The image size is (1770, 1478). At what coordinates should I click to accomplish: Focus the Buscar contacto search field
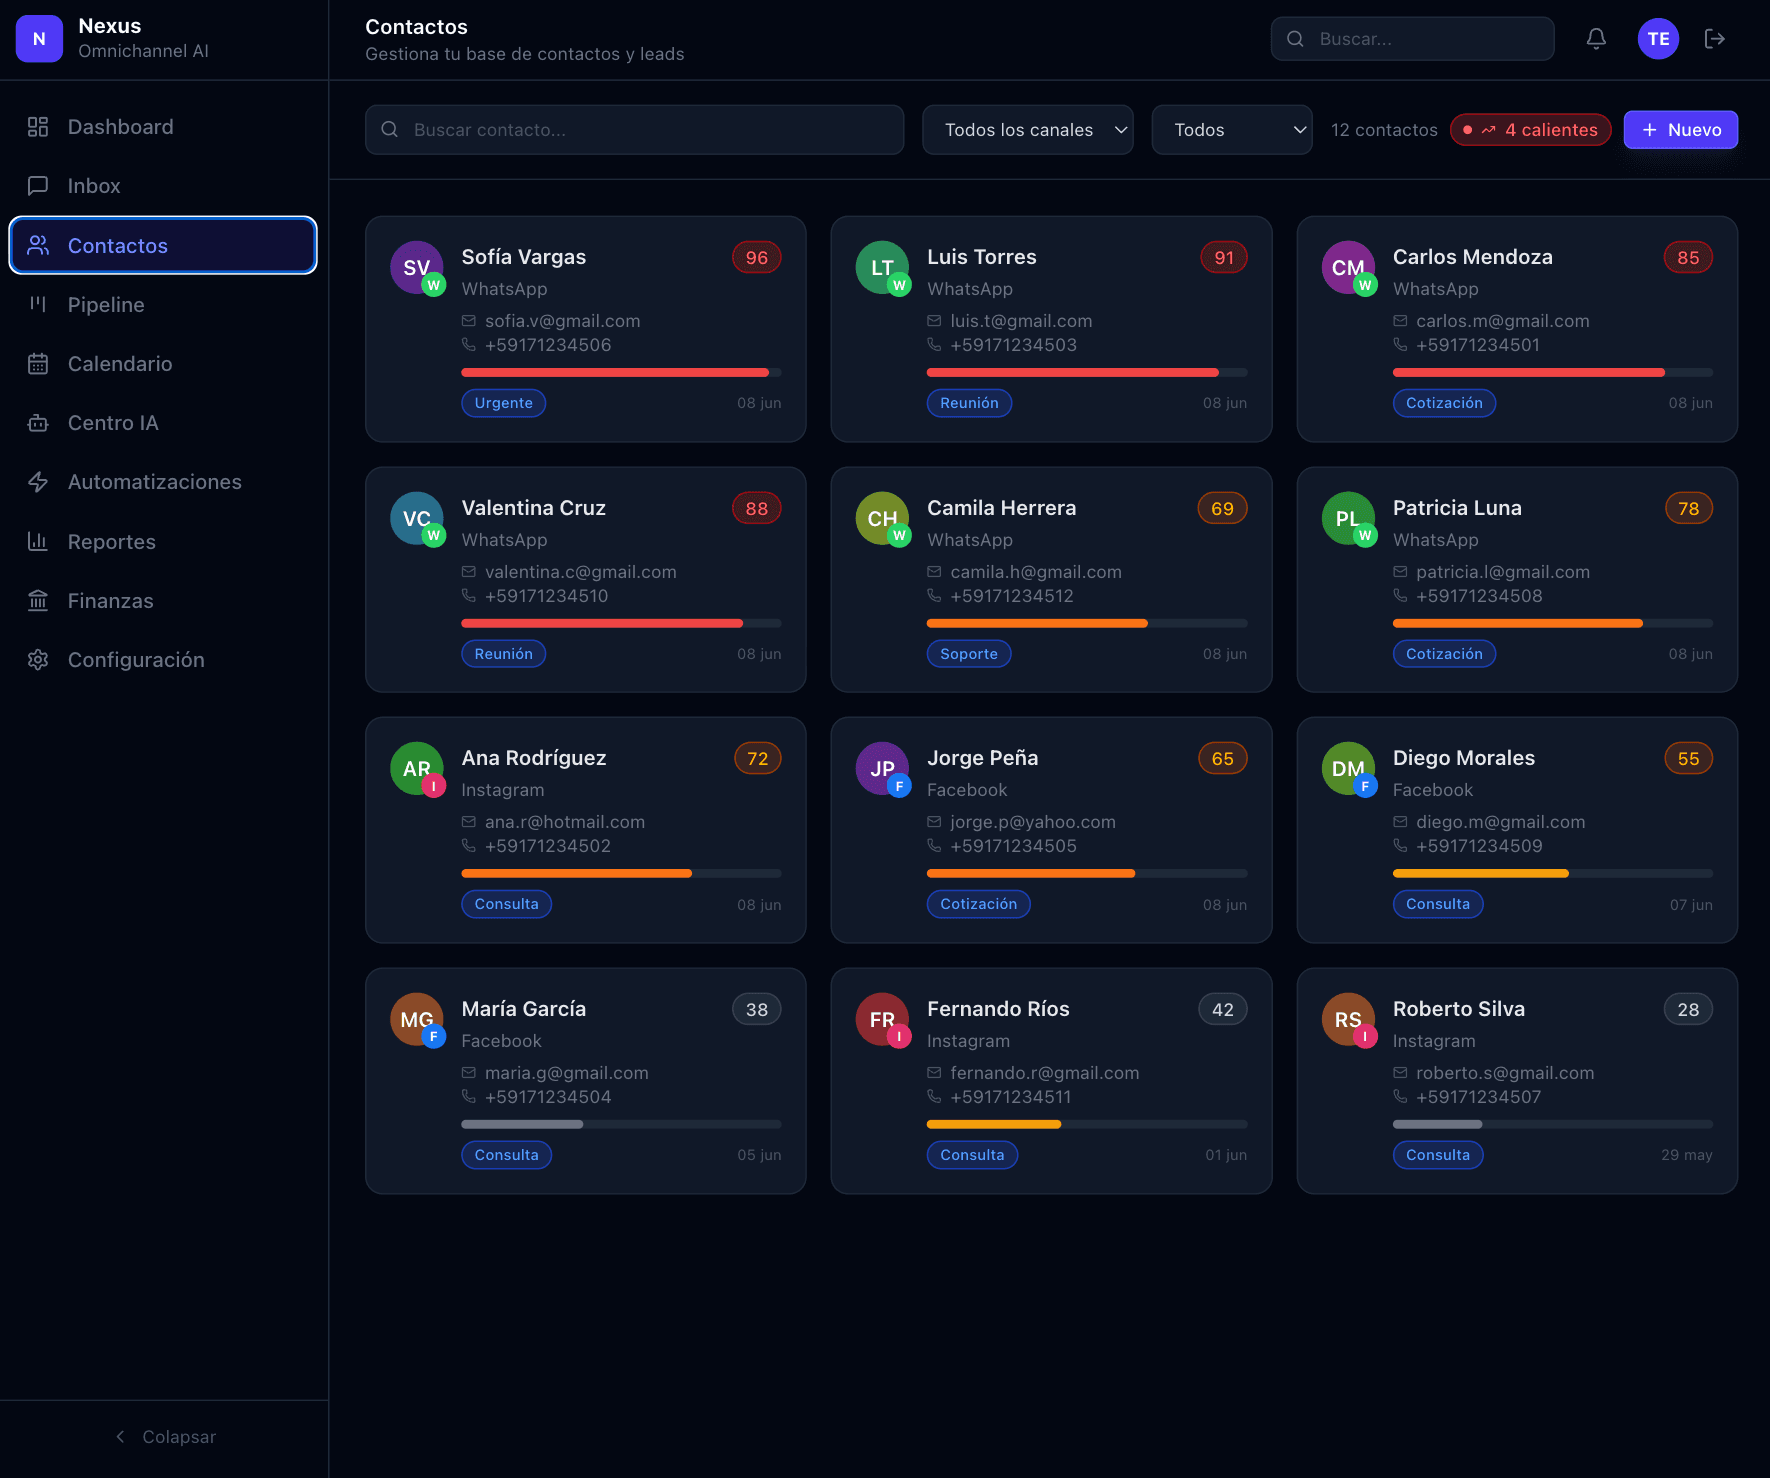pyautogui.click(x=635, y=130)
